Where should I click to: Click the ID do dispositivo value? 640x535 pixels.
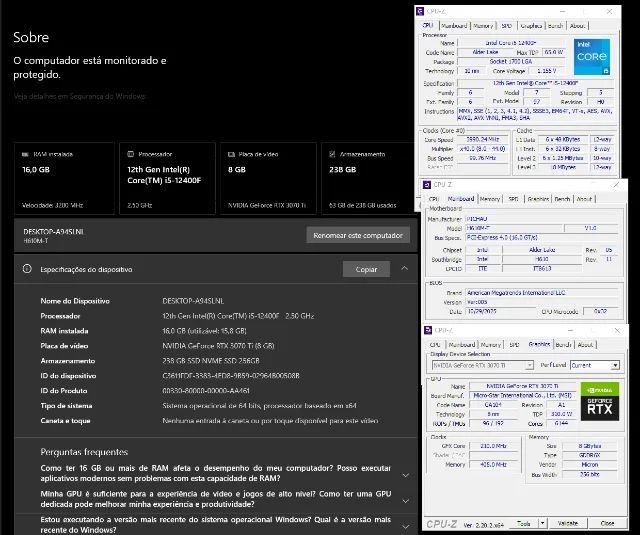tap(231, 375)
